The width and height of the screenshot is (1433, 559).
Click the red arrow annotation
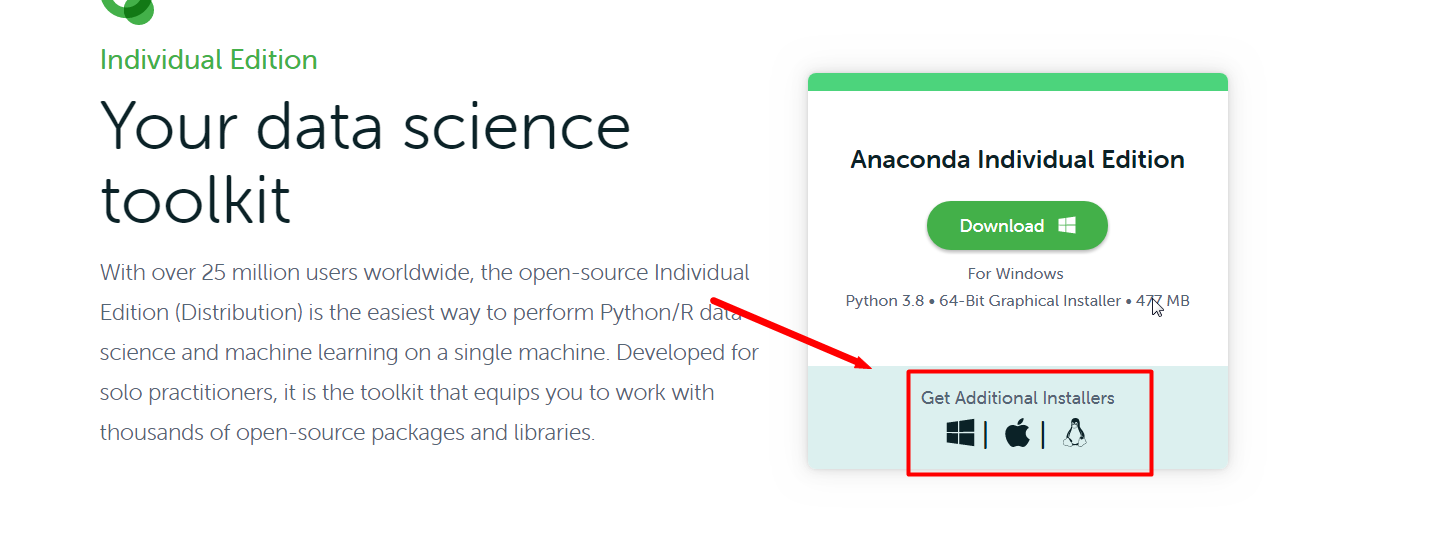tap(790, 332)
